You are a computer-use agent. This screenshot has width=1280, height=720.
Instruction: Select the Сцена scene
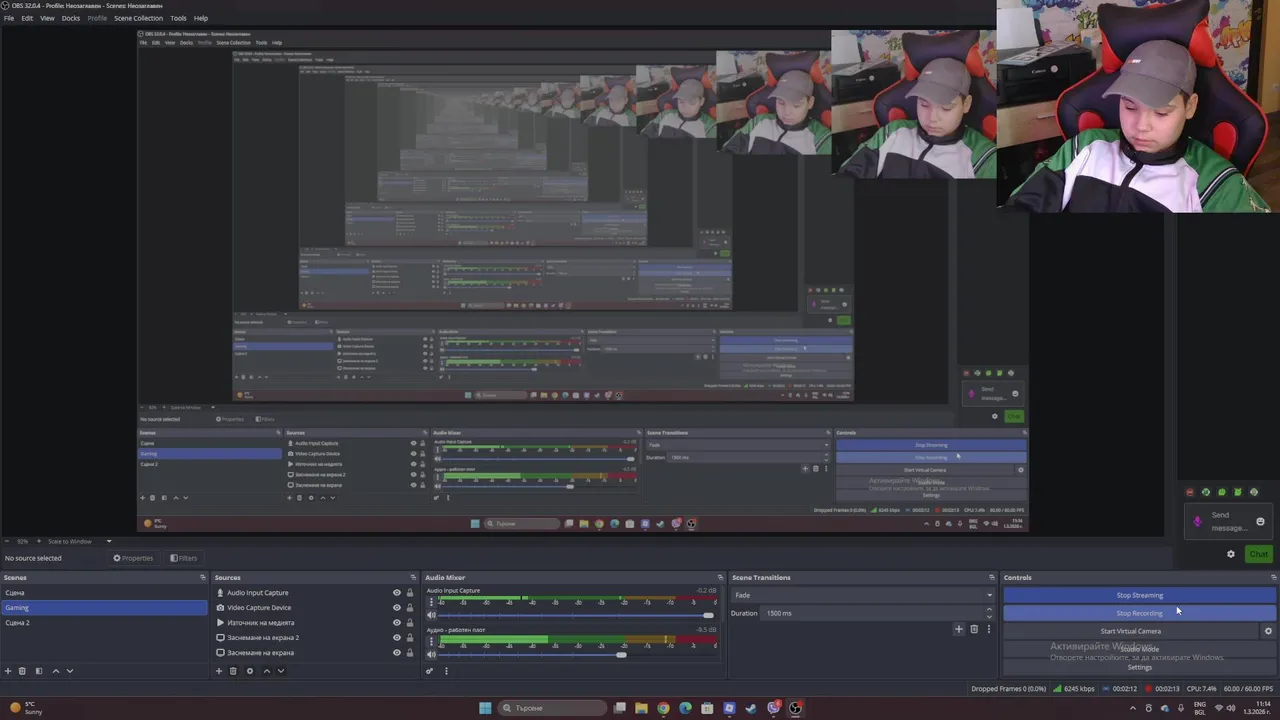pos(104,593)
